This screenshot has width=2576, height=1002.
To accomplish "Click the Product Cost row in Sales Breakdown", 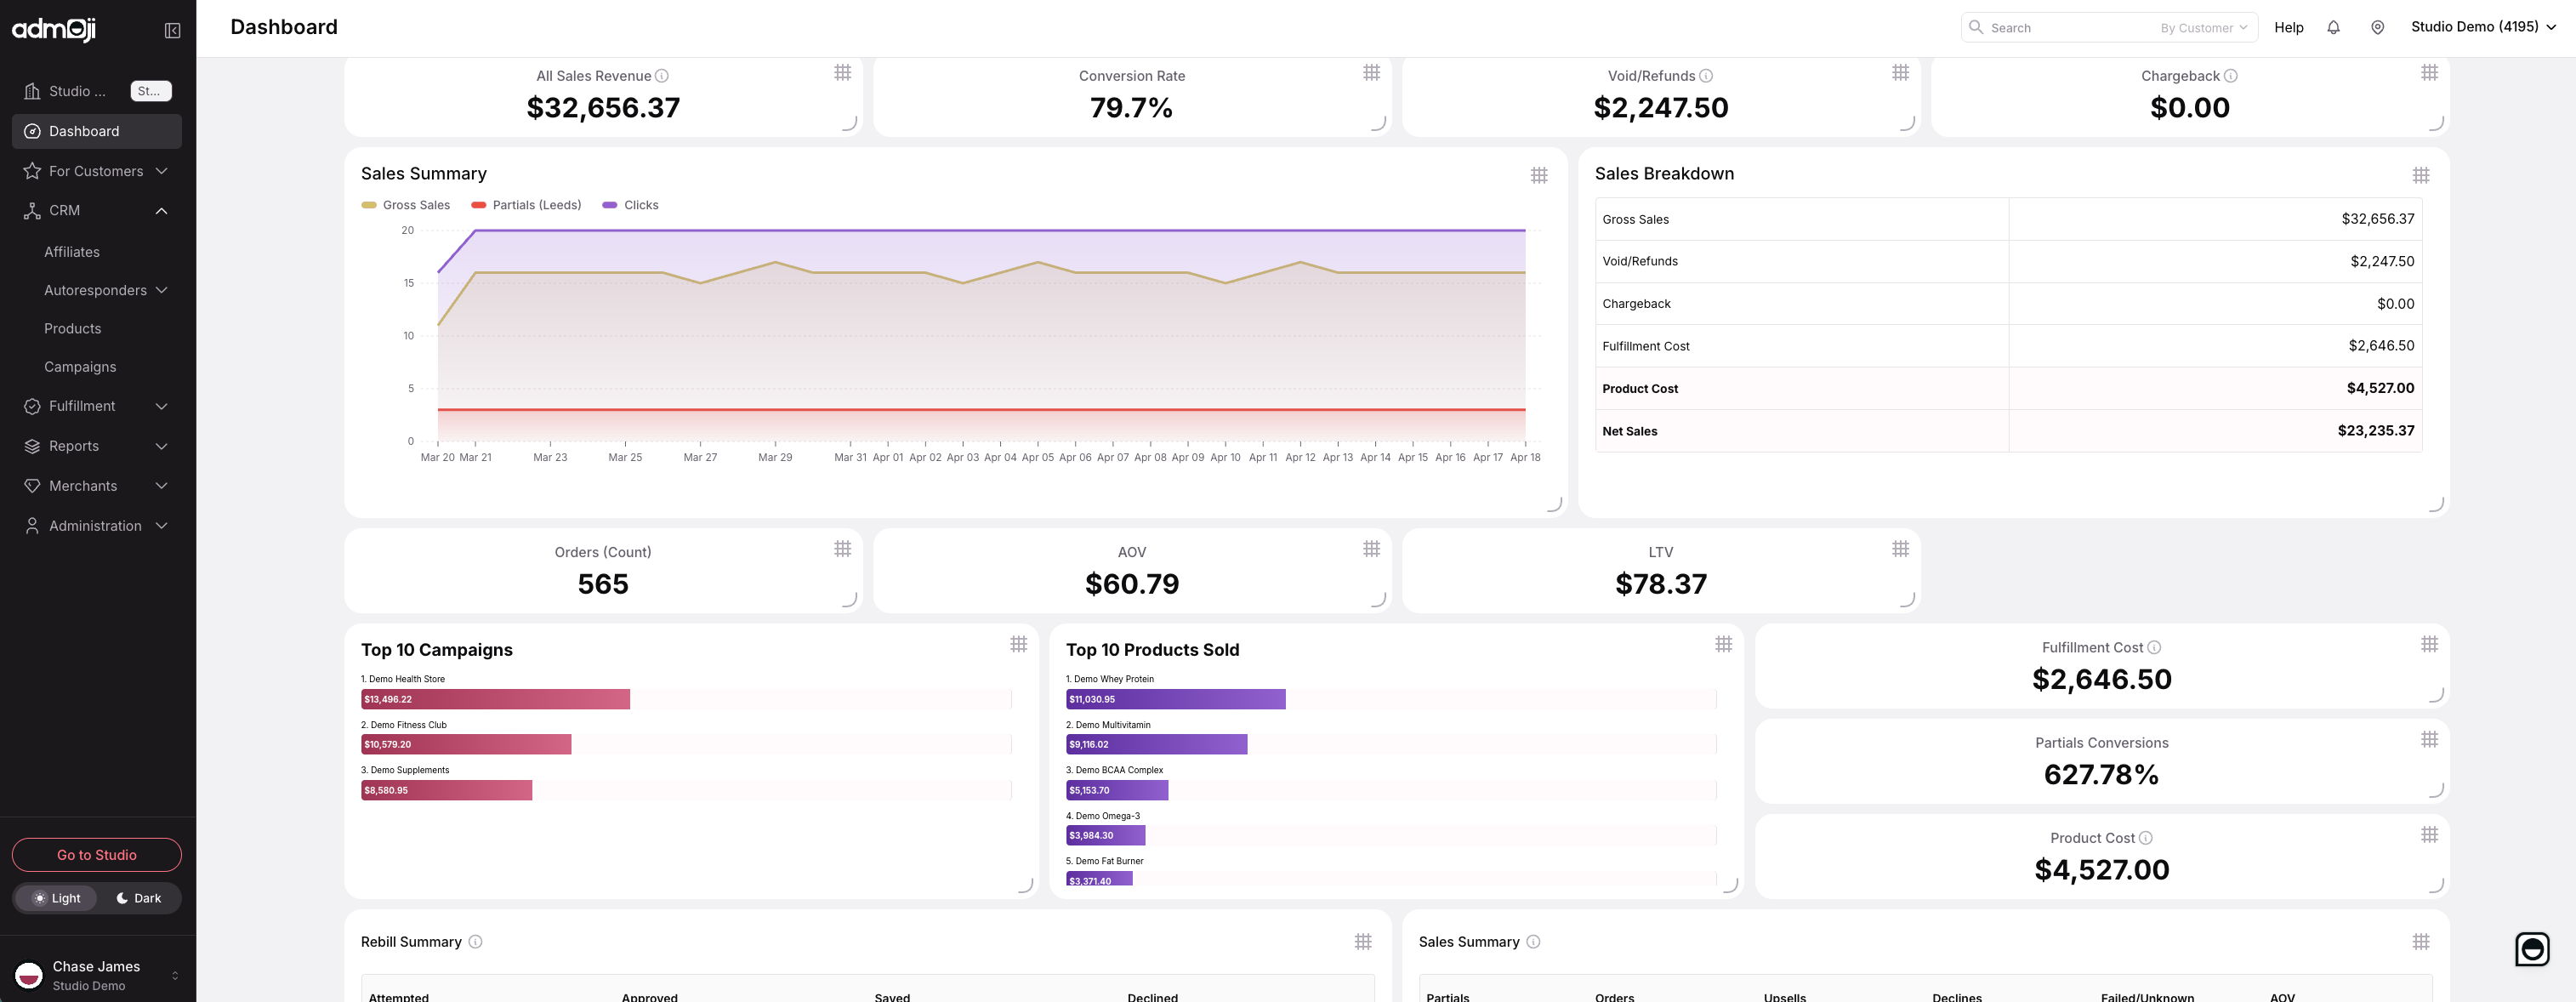I will pyautogui.click(x=2008, y=388).
